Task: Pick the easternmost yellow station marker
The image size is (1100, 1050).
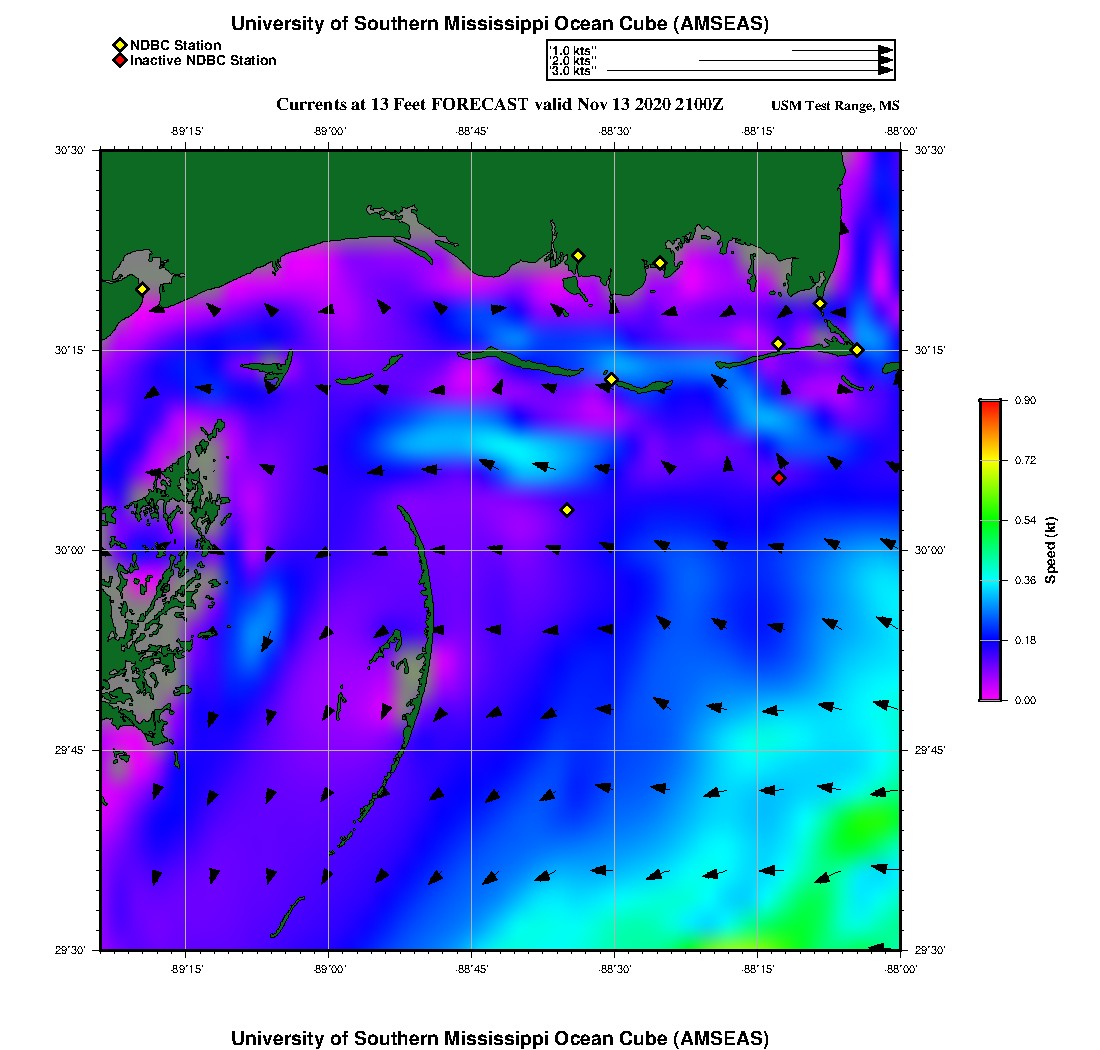Action: tap(857, 349)
